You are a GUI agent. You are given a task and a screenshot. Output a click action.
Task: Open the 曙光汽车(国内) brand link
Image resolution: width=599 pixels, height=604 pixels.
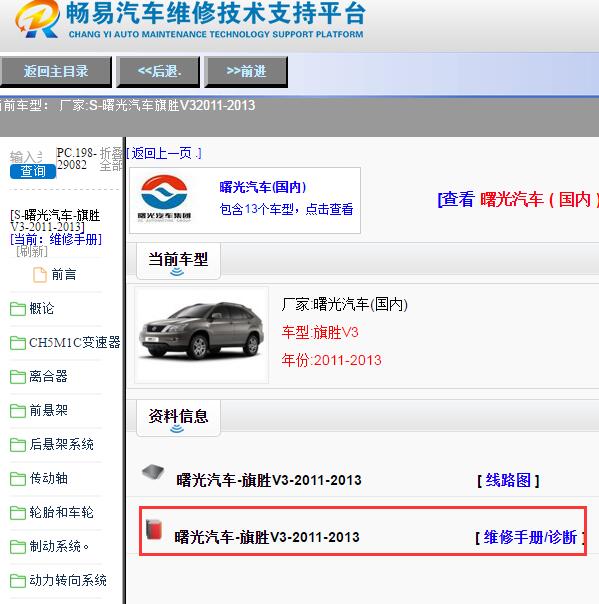263,187
